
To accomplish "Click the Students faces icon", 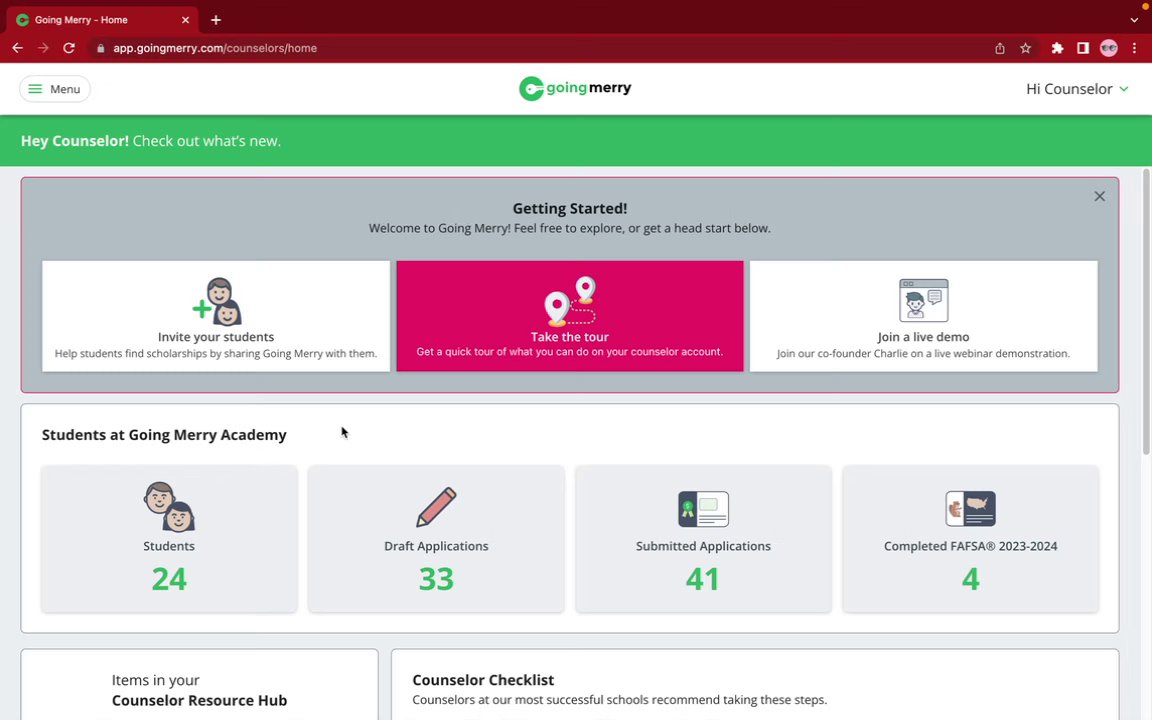I will click(x=169, y=506).
